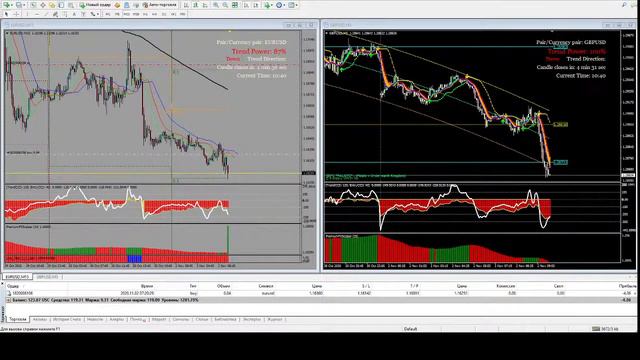Tile the chart windows via the grid icon
Image resolution: width=640 pixels, height=360 pixels.
coord(235,5)
